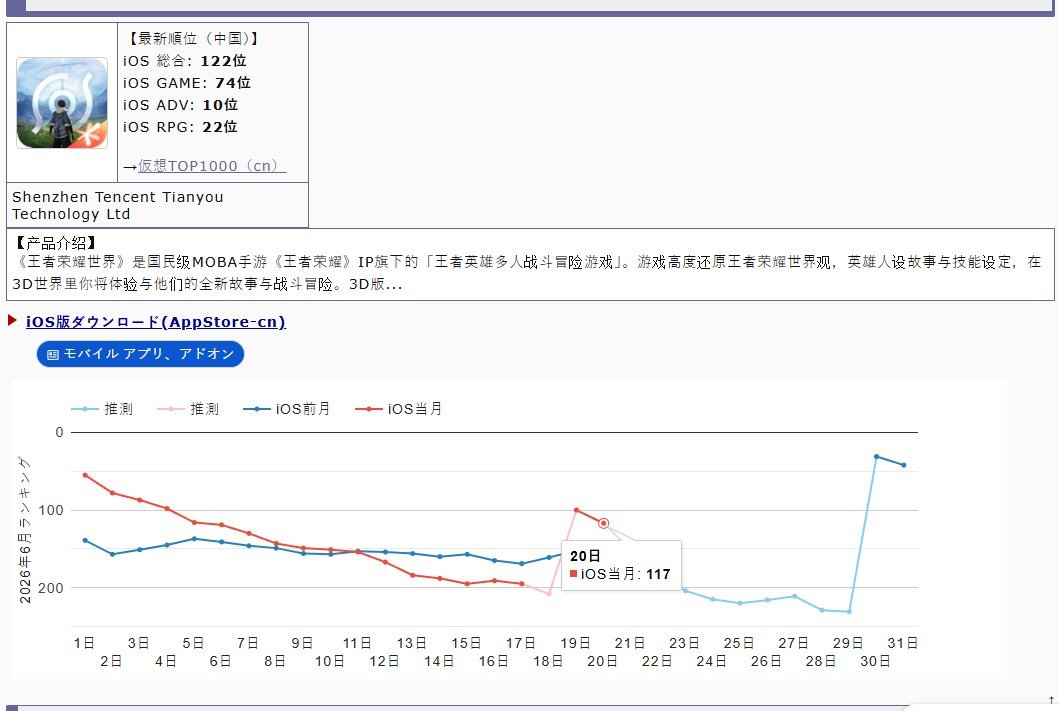
Task: Select the highlighted 20日 data point
Action: [603, 523]
